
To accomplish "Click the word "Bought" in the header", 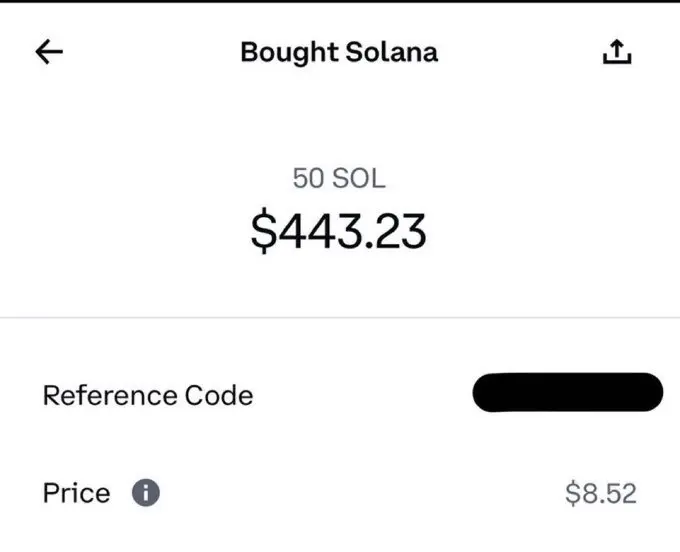I will click(x=290, y=53).
